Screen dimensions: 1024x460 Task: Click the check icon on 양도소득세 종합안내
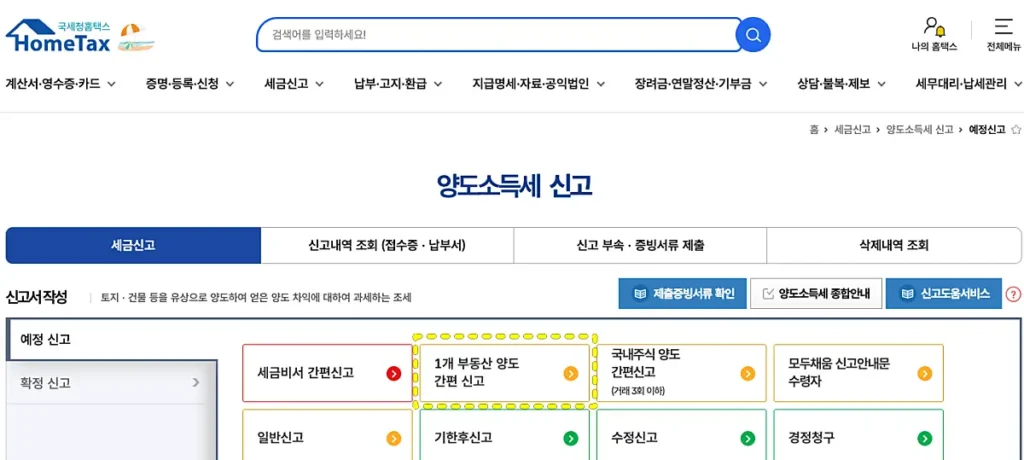[x=768, y=294]
